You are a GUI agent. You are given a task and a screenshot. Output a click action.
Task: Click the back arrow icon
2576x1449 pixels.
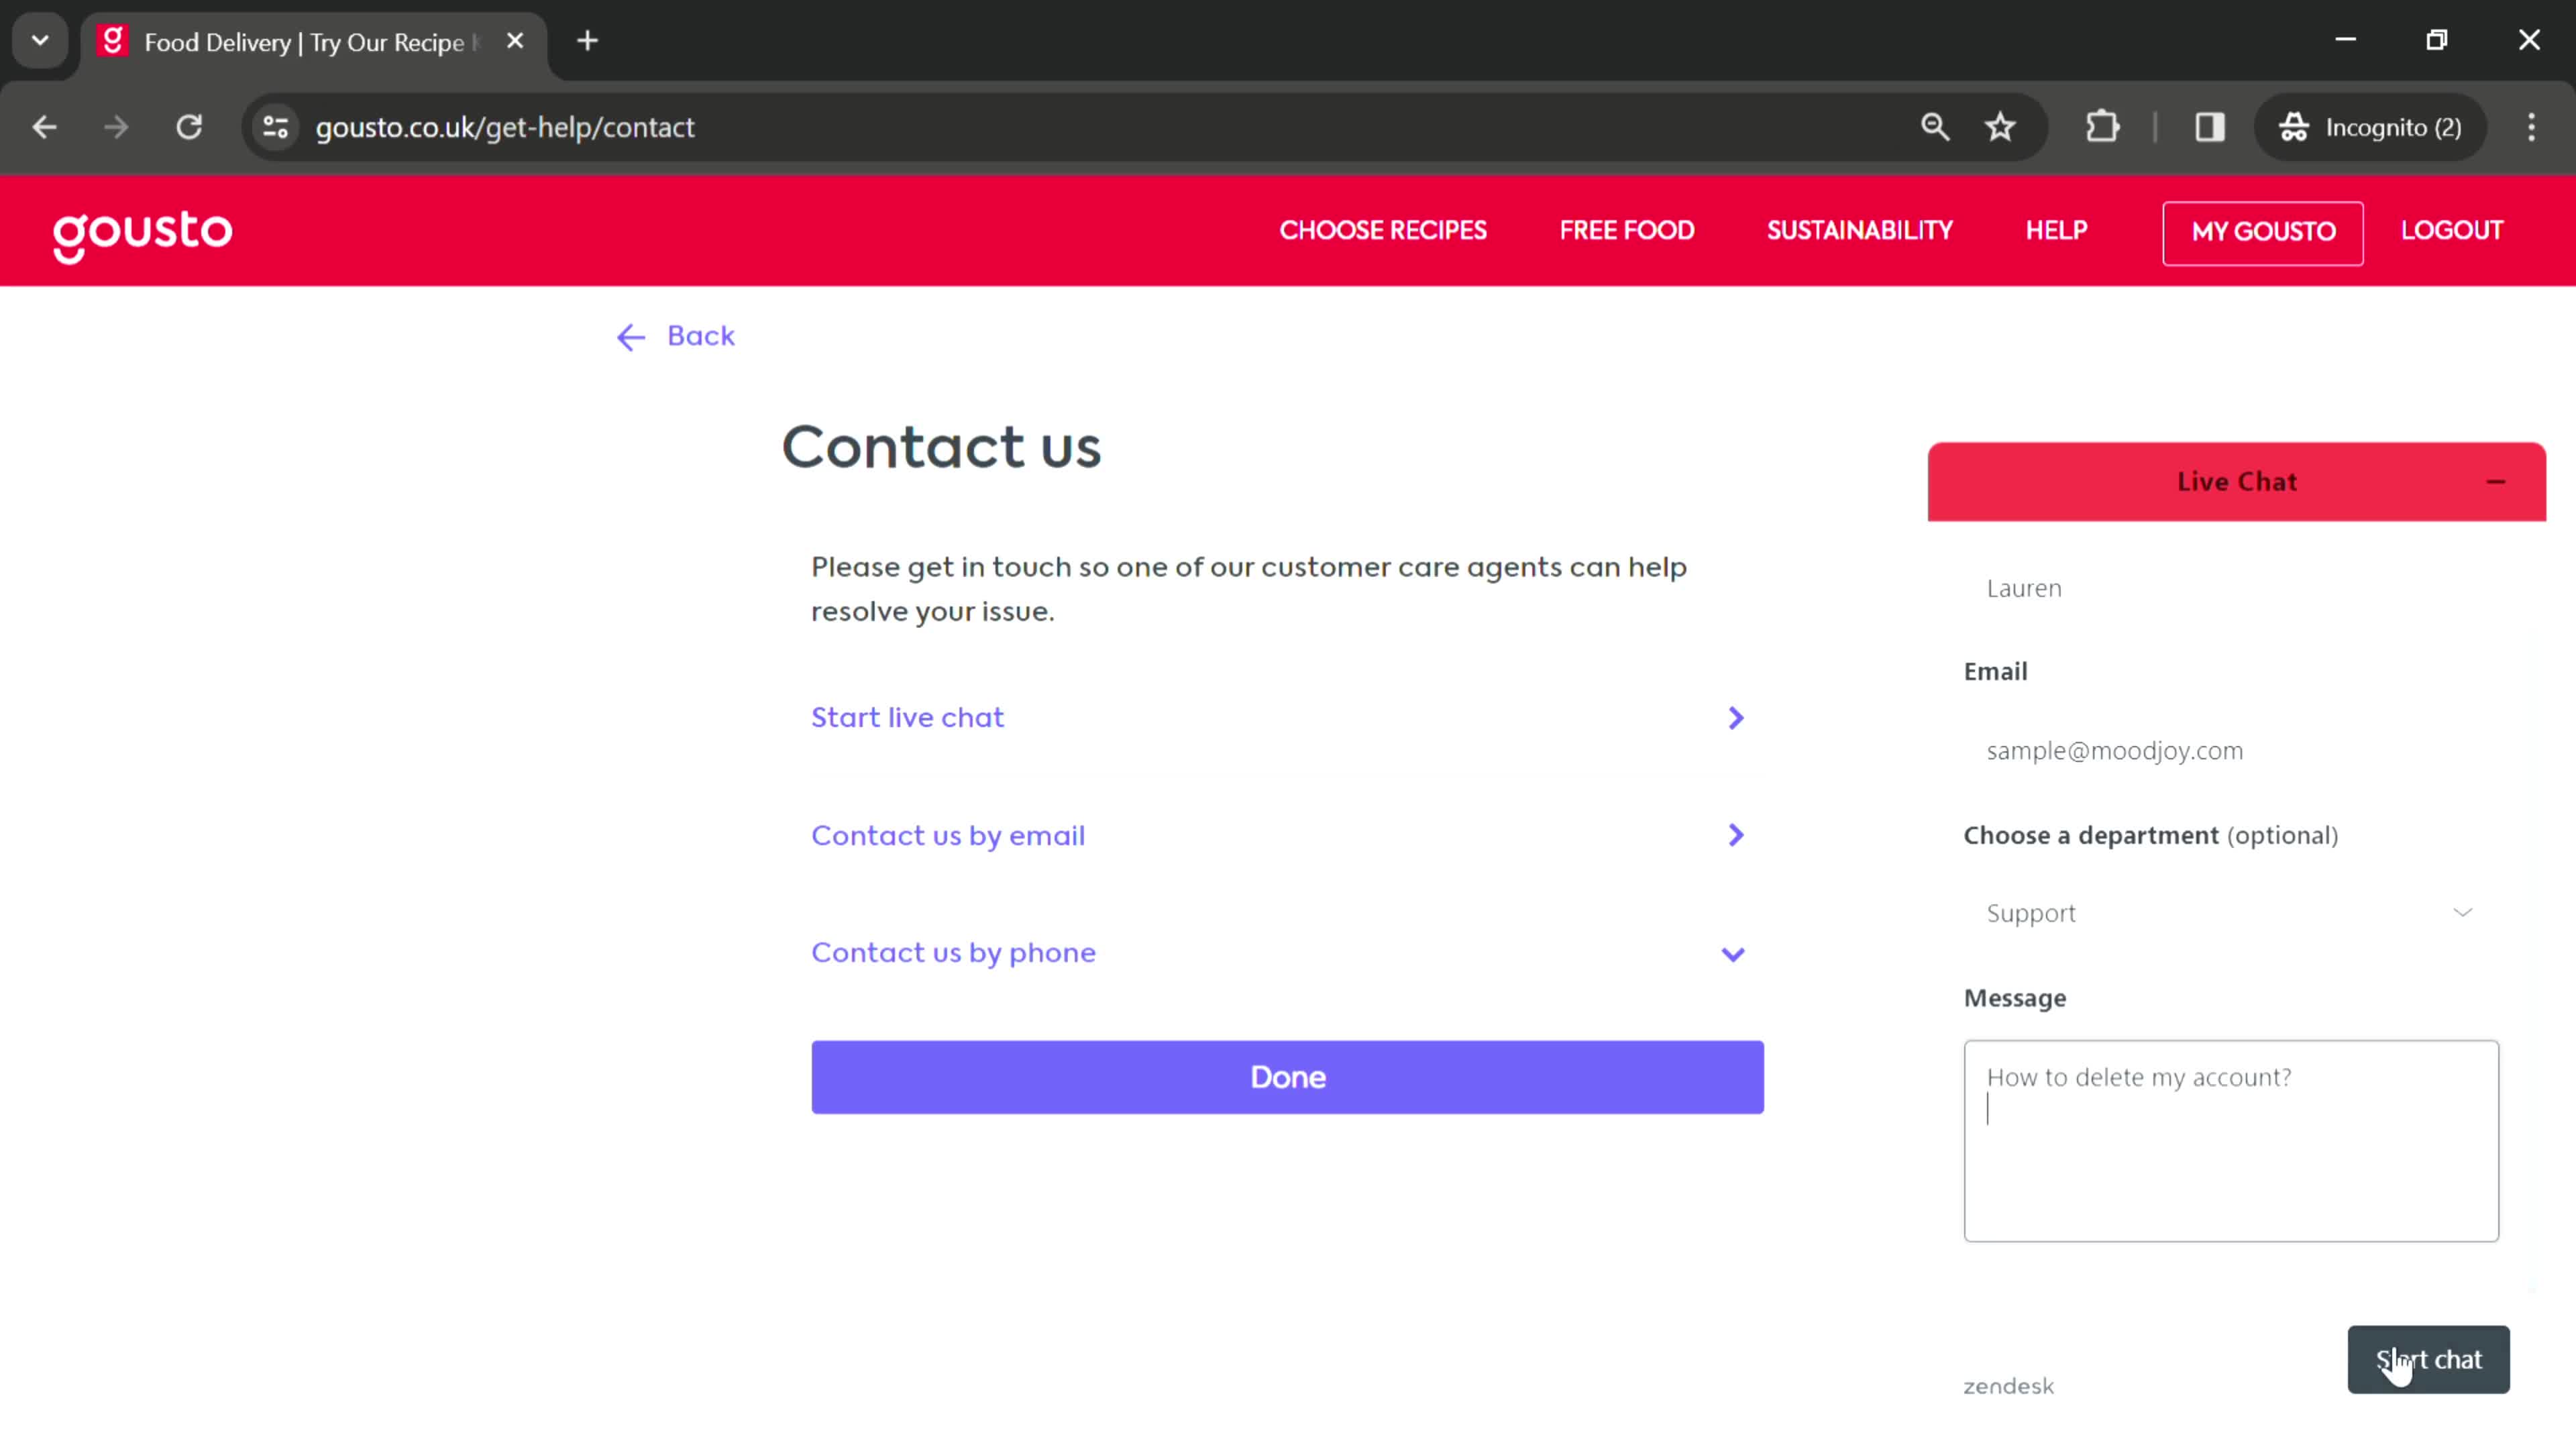point(632,336)
